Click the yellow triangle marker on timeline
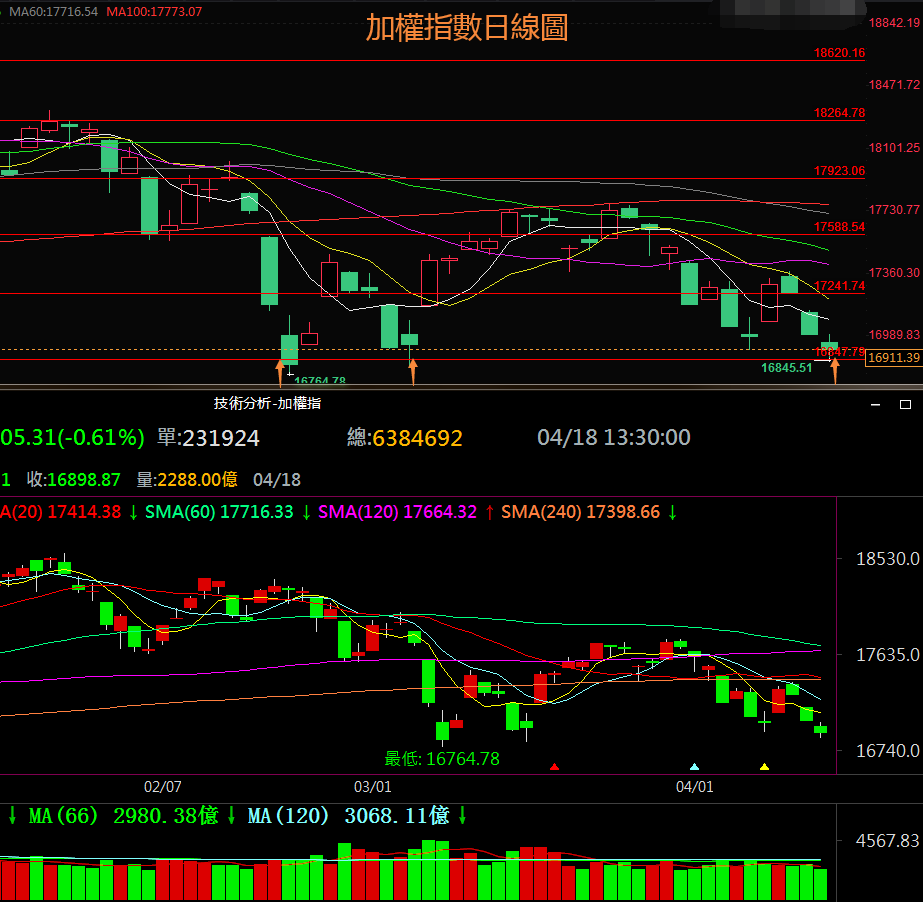923x902 pixels. [764, 767]
